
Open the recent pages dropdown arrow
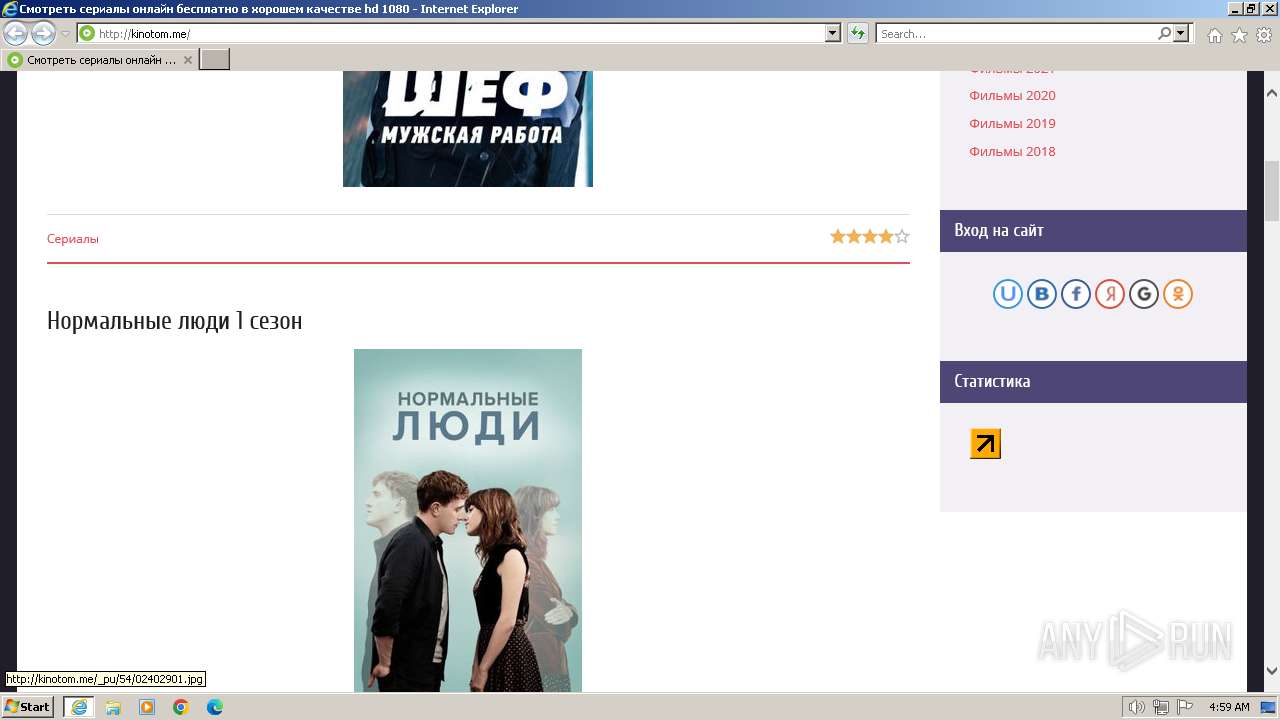[65, 34]
